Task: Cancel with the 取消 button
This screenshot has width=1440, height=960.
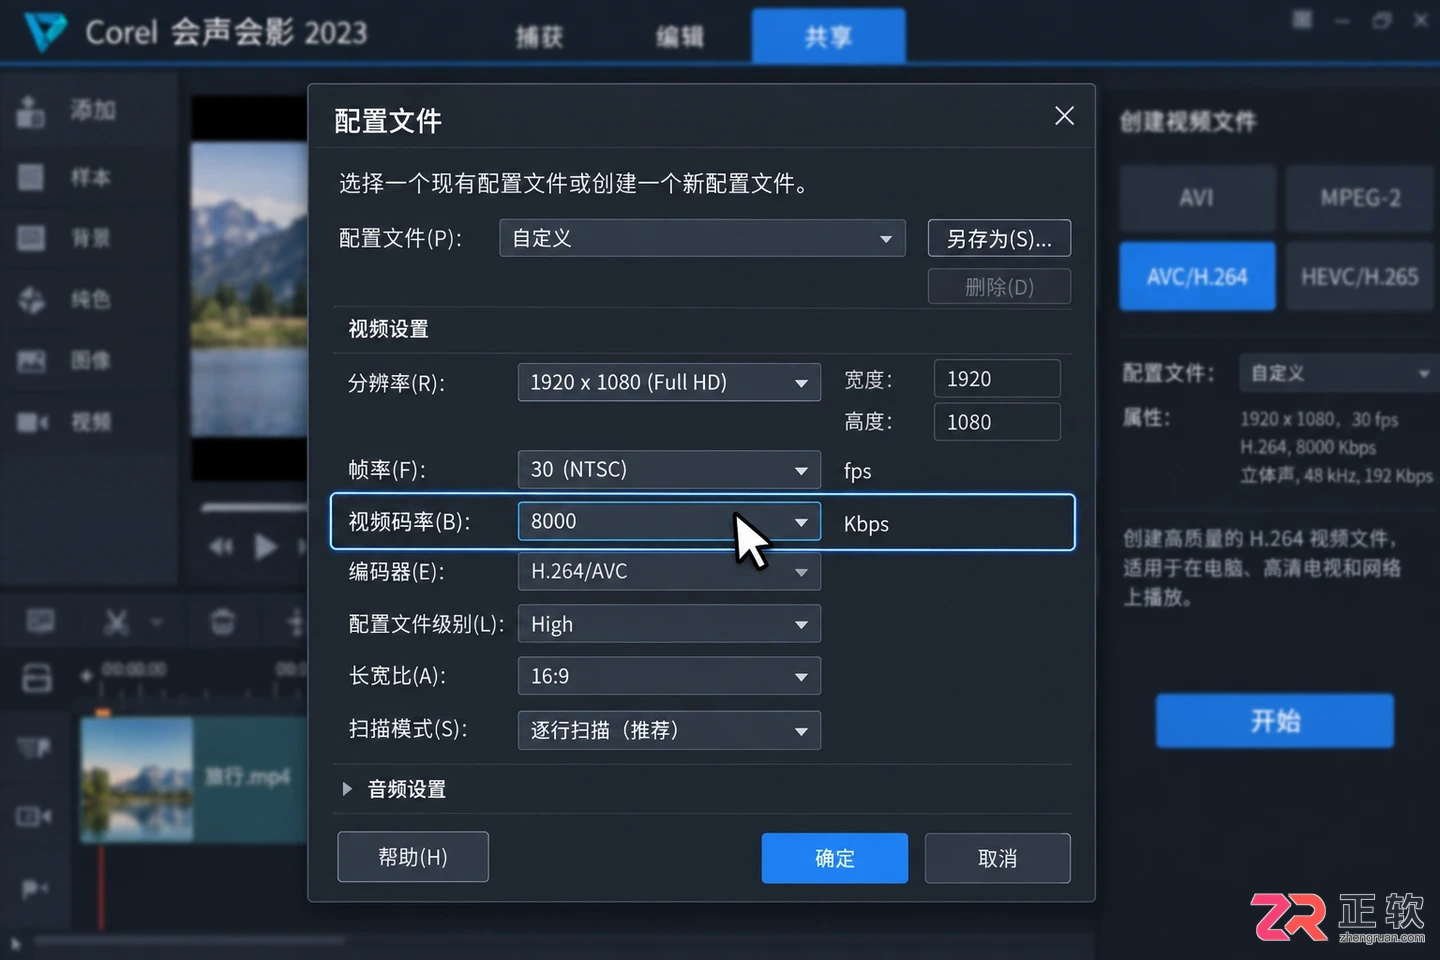Action: point(997,858)
